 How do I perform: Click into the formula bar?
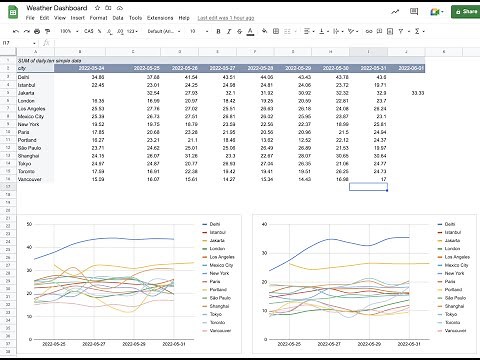pos(267,43)
